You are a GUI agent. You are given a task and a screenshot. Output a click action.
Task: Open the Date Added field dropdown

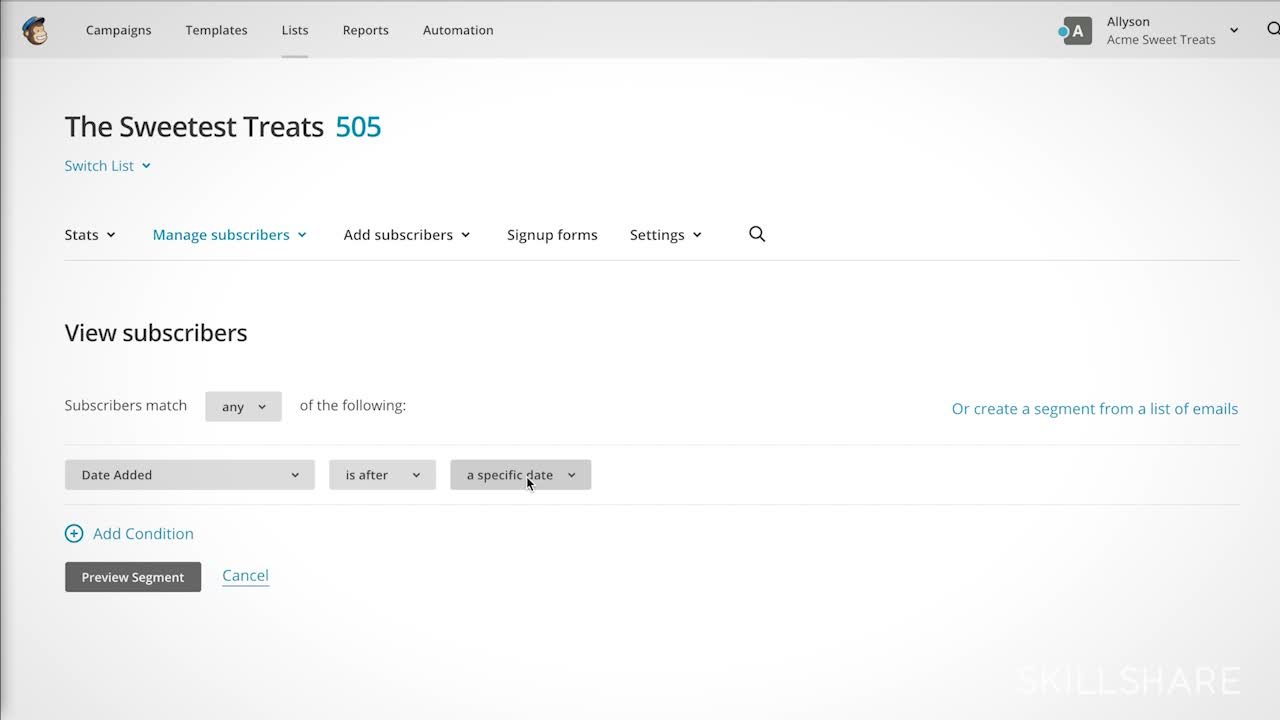click(x=189, y=475)
